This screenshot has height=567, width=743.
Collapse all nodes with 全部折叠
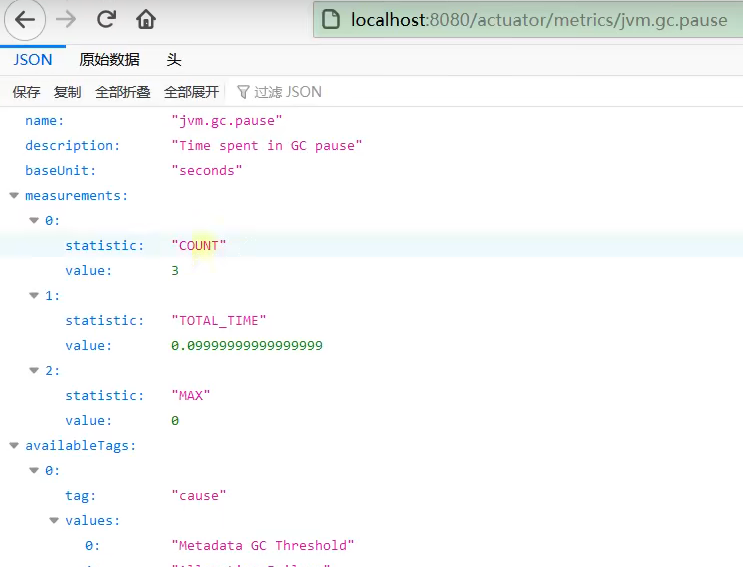pyautogui.click(x=123, y=92)
